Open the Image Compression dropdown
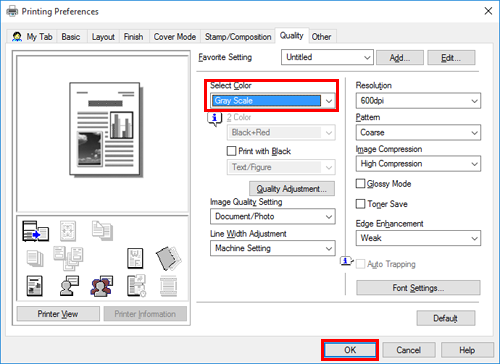This screenshot has width=500, height=364. point(418,164)
